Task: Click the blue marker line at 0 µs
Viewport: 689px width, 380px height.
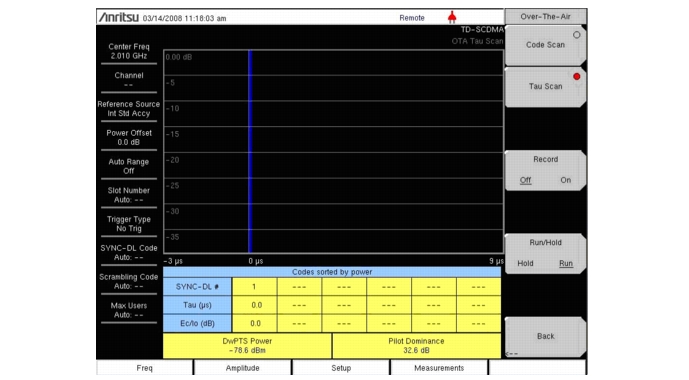Action: pos(250,152)
